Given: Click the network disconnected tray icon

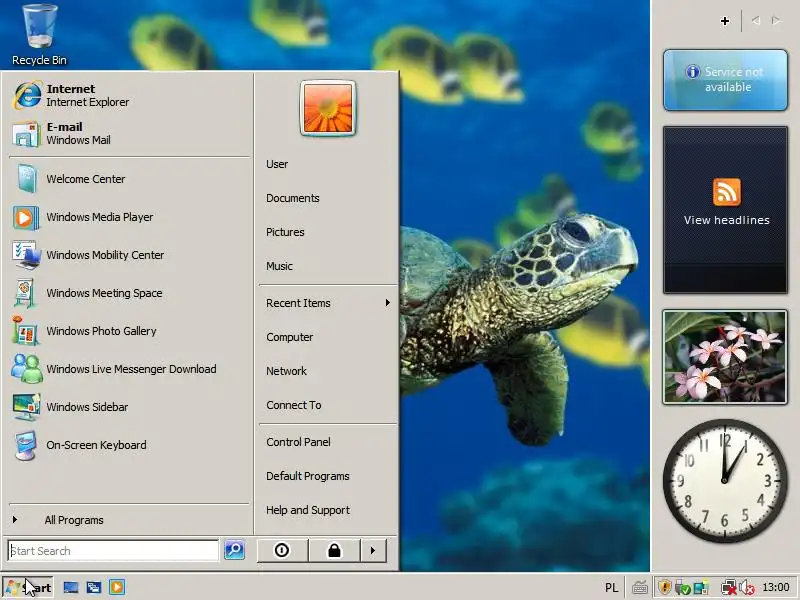Looking at the screenshot, I should click(729, 588).
